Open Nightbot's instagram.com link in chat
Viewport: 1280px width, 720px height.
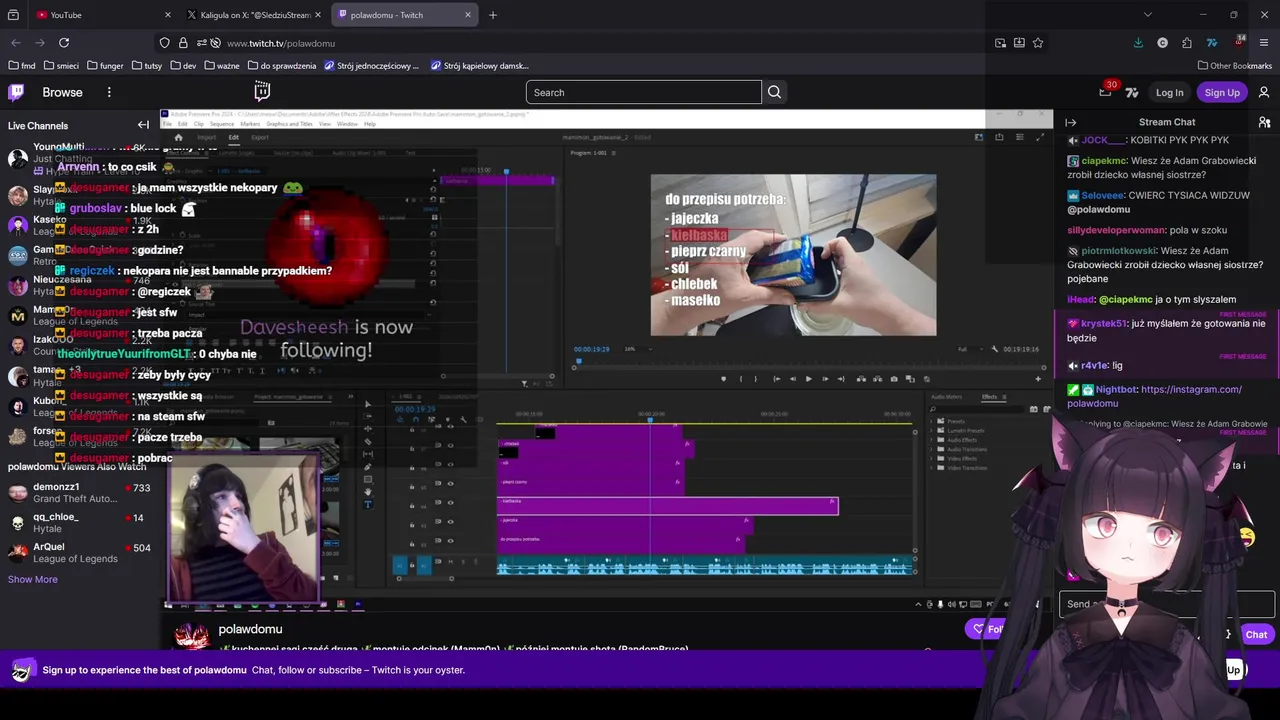point(1155,396)
